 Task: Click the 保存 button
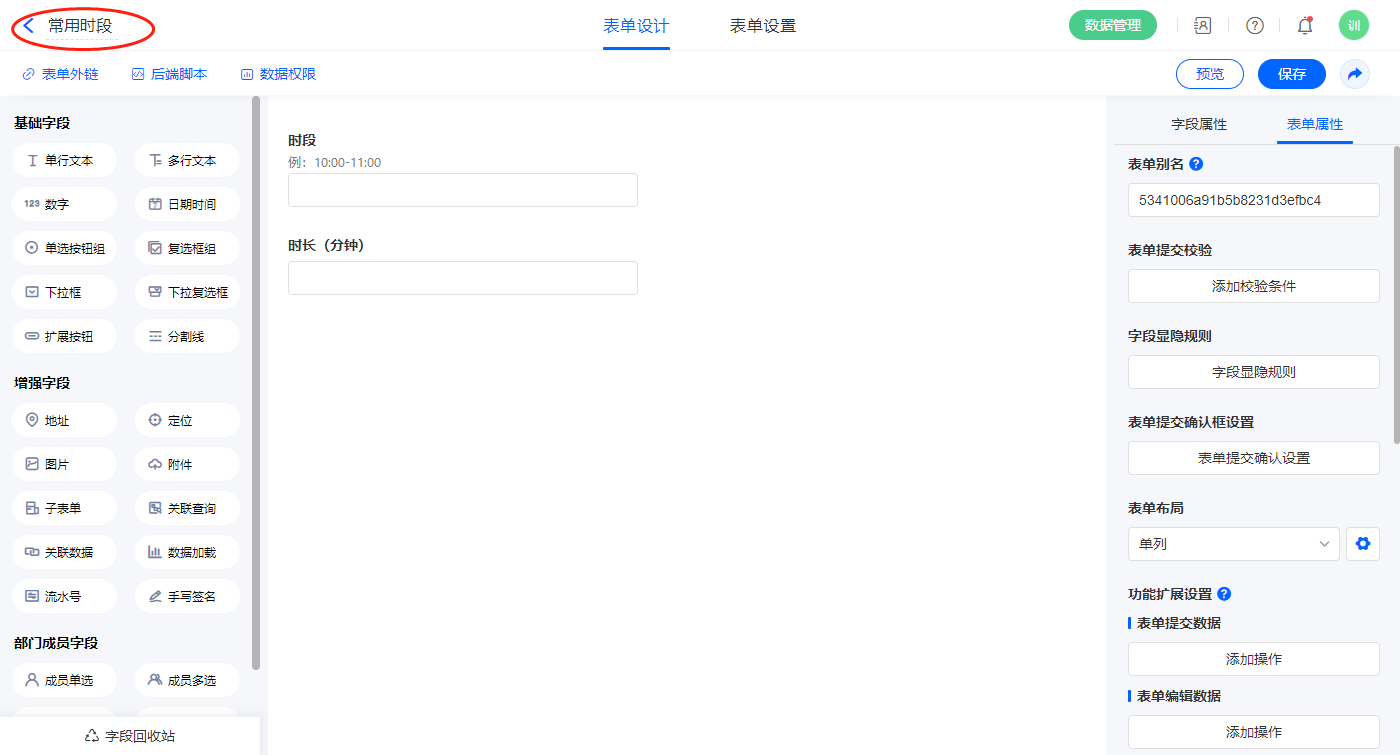pyautogui.click(x=1291, y=74)
